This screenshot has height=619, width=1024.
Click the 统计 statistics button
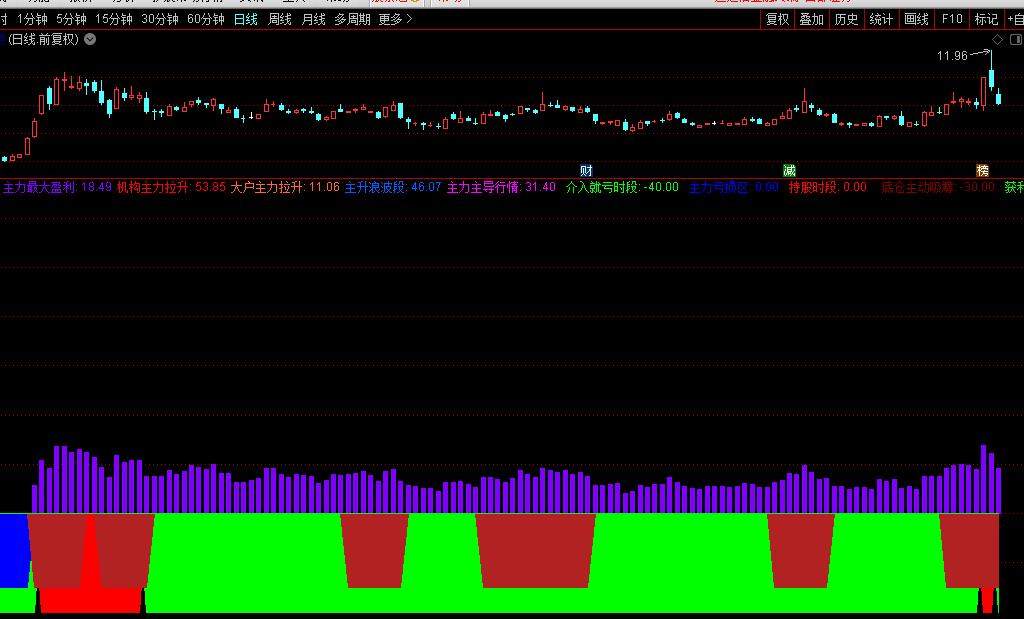point(881,19)
